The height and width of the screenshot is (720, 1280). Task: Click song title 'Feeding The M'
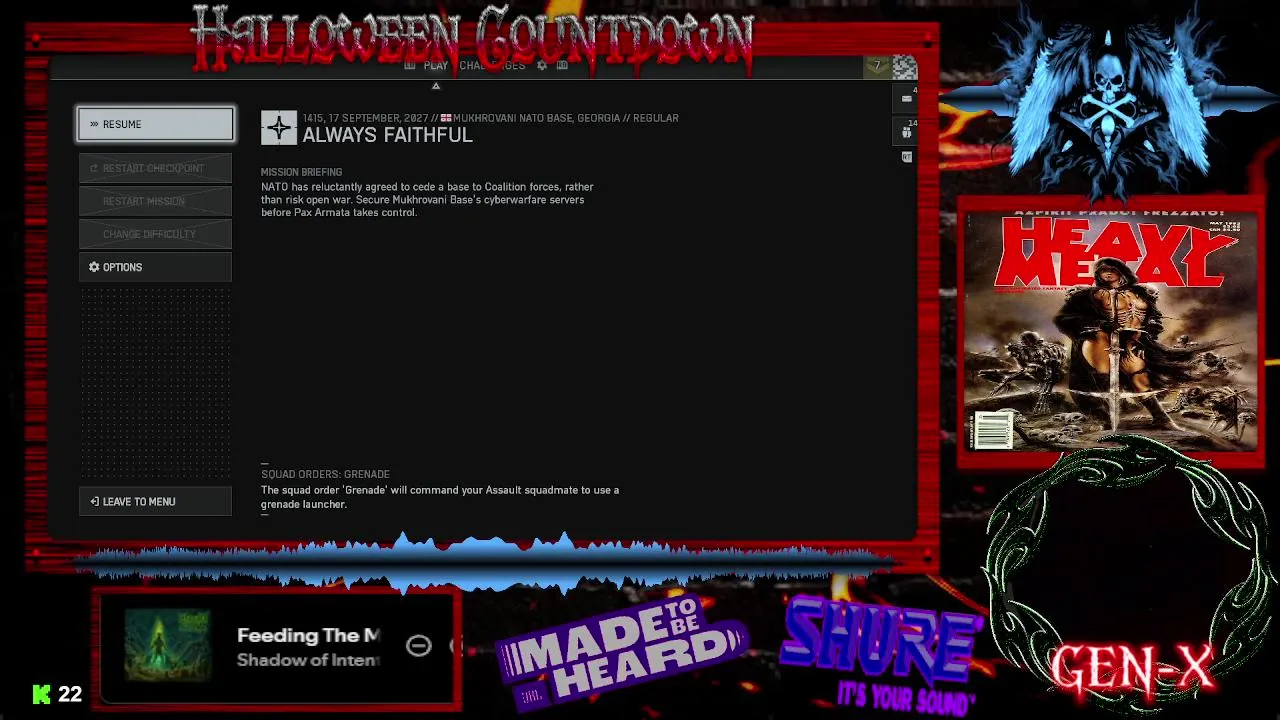(x=308, y=635)
